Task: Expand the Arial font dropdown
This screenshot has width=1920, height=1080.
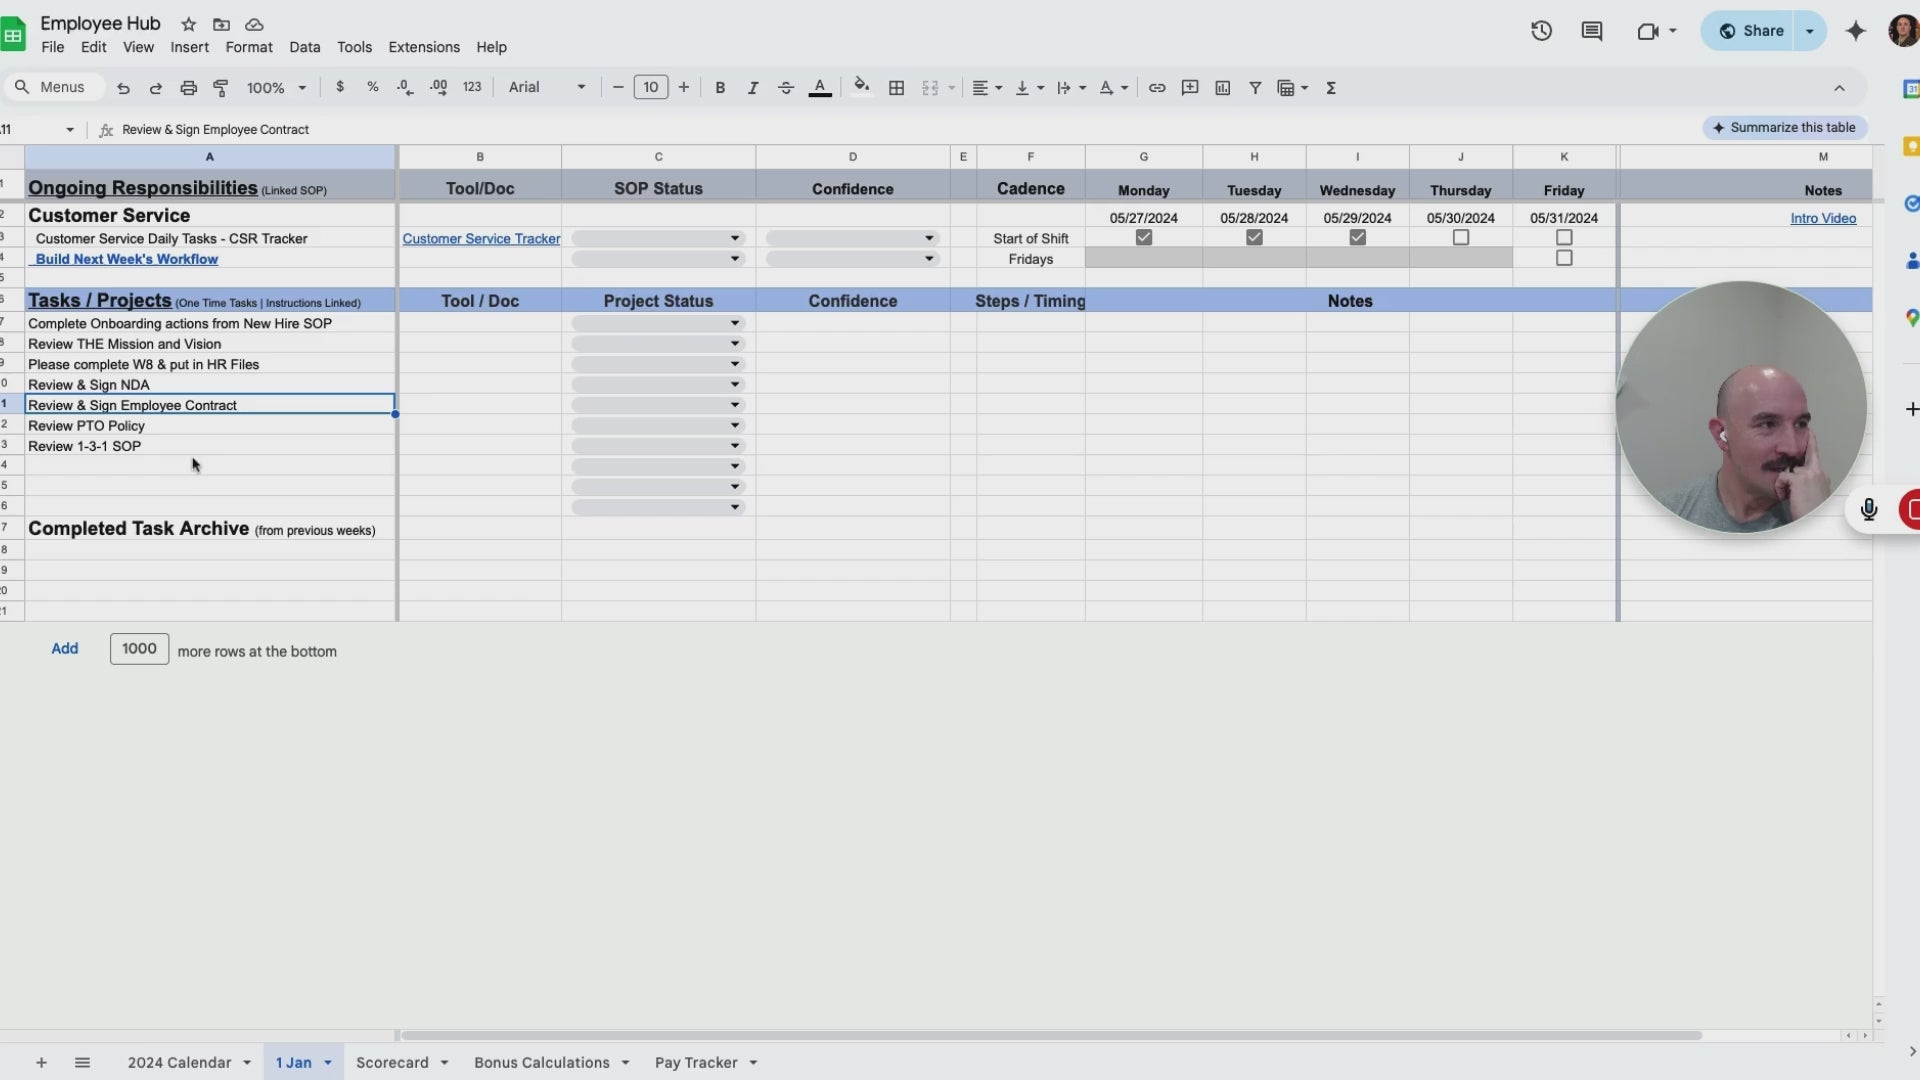Action: 547,88
